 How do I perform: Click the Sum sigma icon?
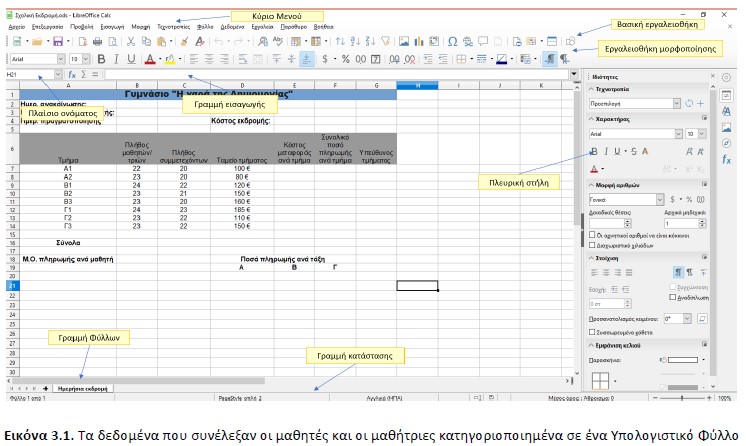pyautogui.click(x=84, y=75)
